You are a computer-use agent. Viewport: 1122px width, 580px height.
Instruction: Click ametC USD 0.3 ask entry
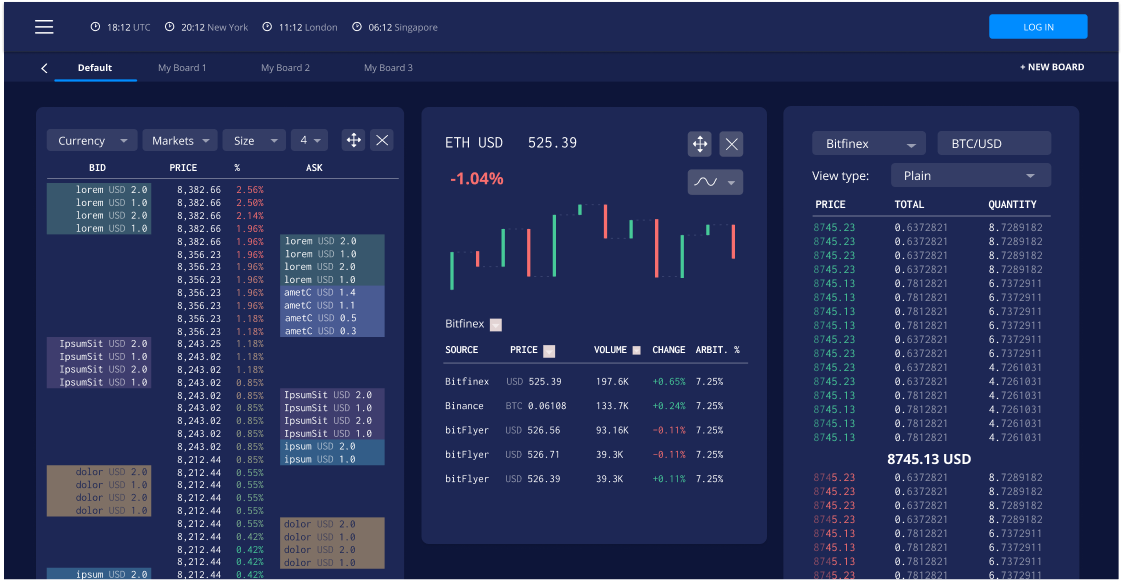(x=332, y=331)
